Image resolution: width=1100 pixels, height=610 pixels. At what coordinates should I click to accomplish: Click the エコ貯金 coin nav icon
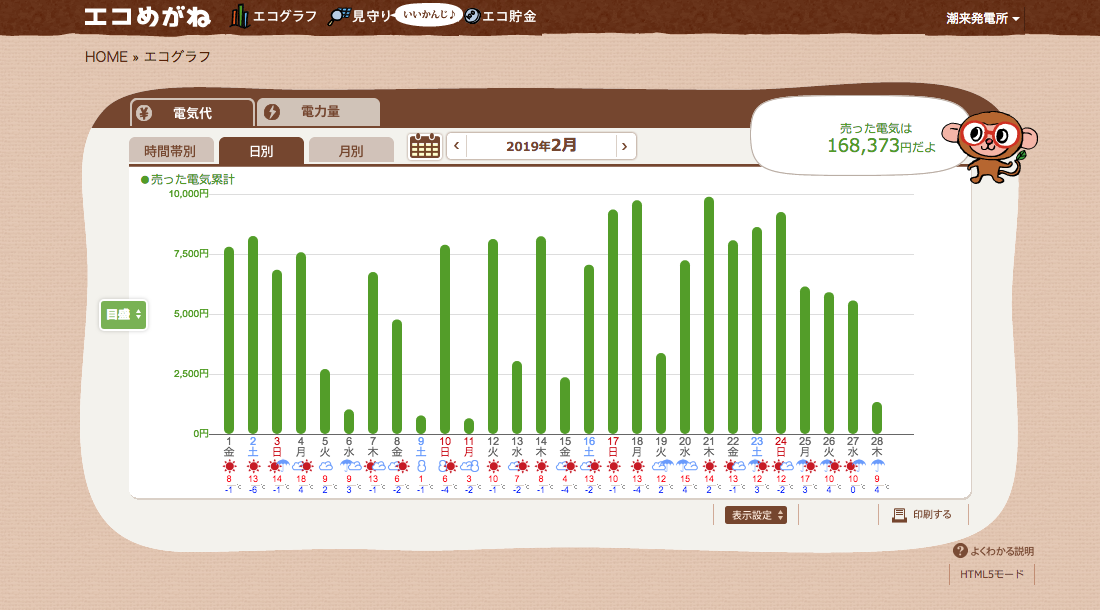pos(473,16)
